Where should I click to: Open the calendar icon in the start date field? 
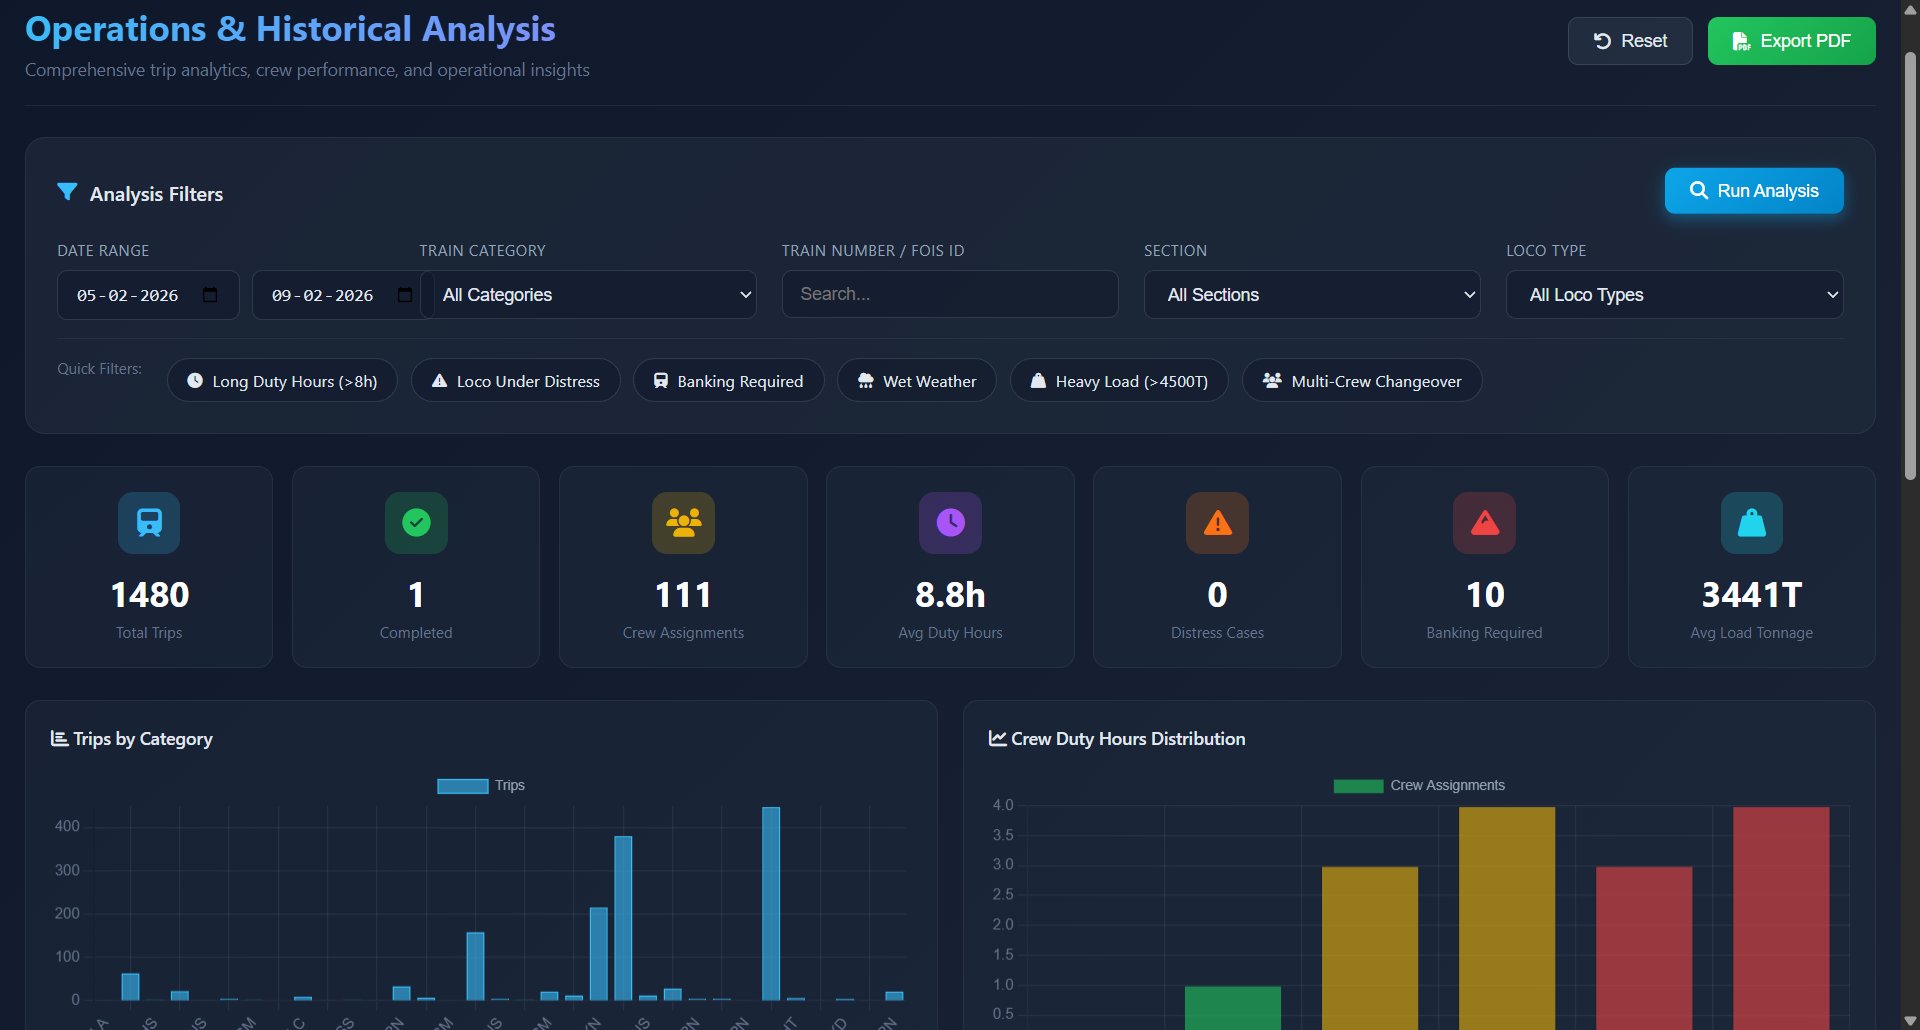click(209, 294)
